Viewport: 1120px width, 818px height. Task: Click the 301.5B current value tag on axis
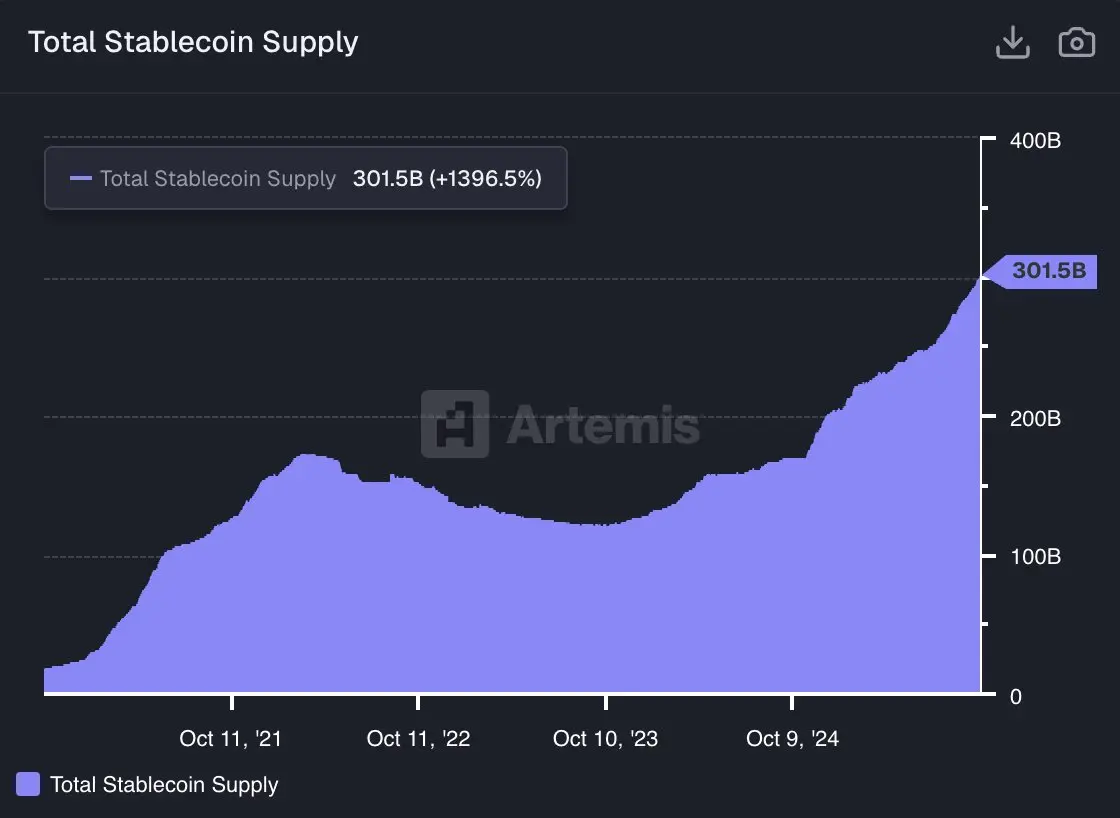click(x=1047, y=270)
